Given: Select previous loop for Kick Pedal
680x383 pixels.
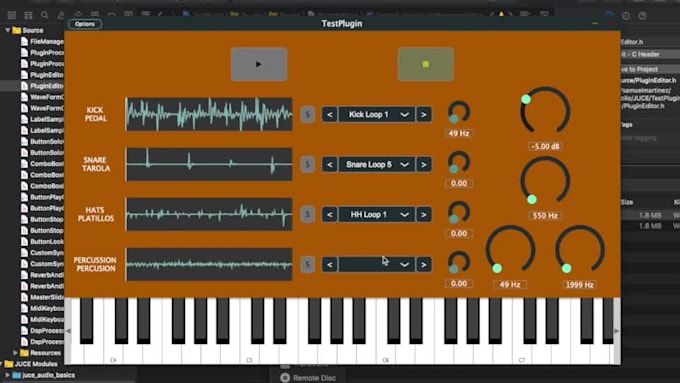Looking at the screenshot, I should click(x=330, y=115).
